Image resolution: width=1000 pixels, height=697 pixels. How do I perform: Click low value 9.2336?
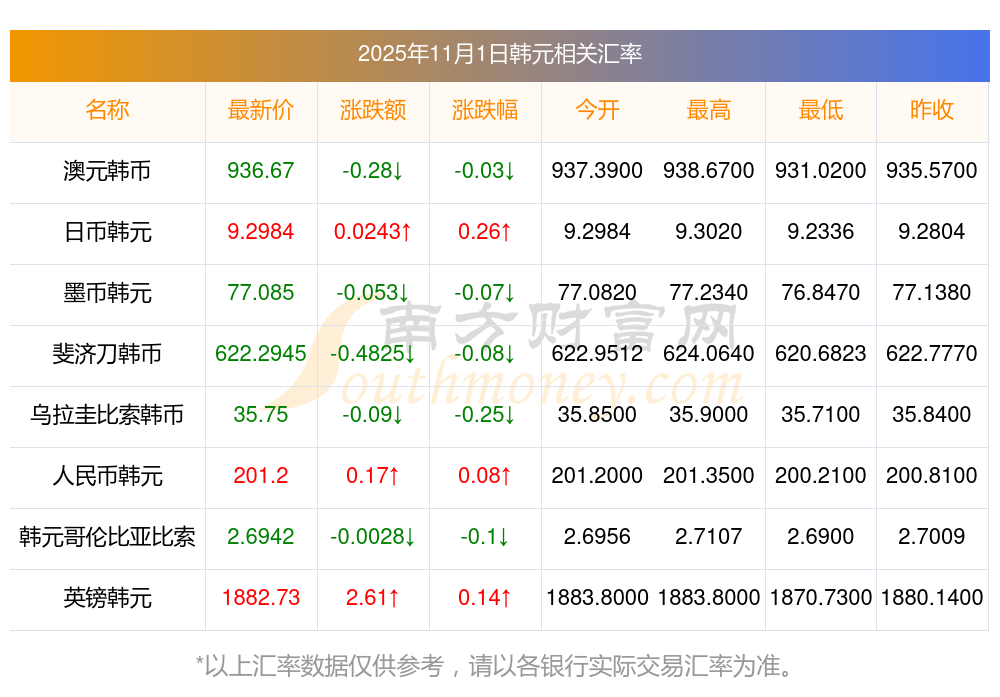821,232
